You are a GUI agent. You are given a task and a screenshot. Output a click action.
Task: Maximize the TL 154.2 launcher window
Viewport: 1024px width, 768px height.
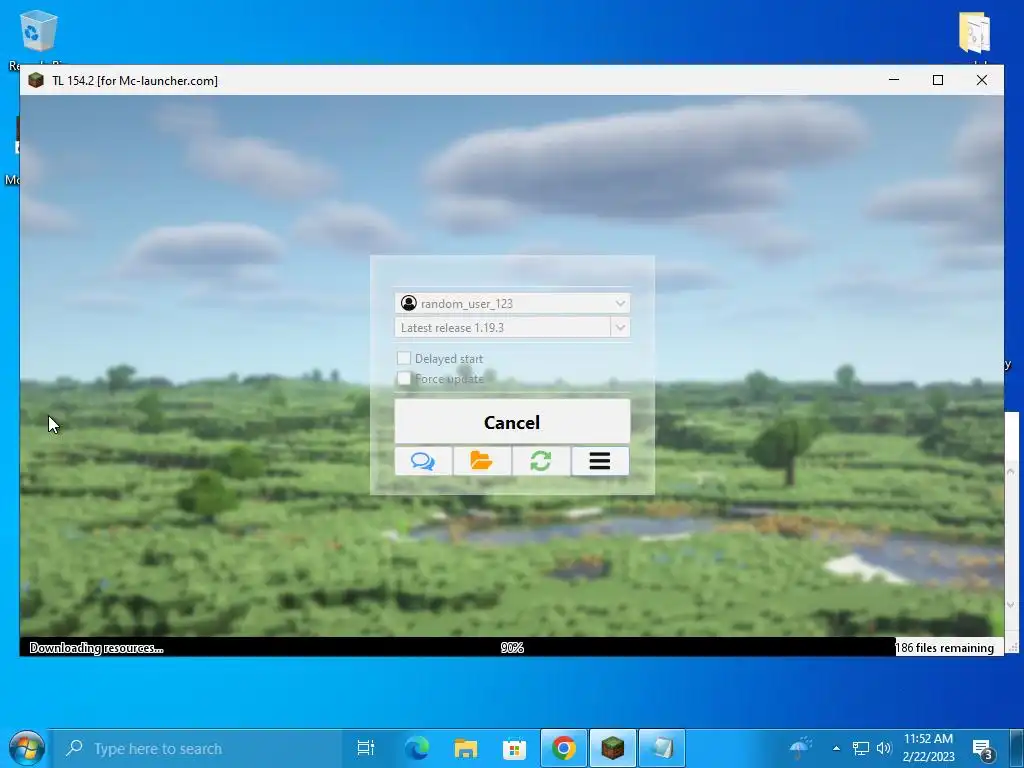pos(938,80)
